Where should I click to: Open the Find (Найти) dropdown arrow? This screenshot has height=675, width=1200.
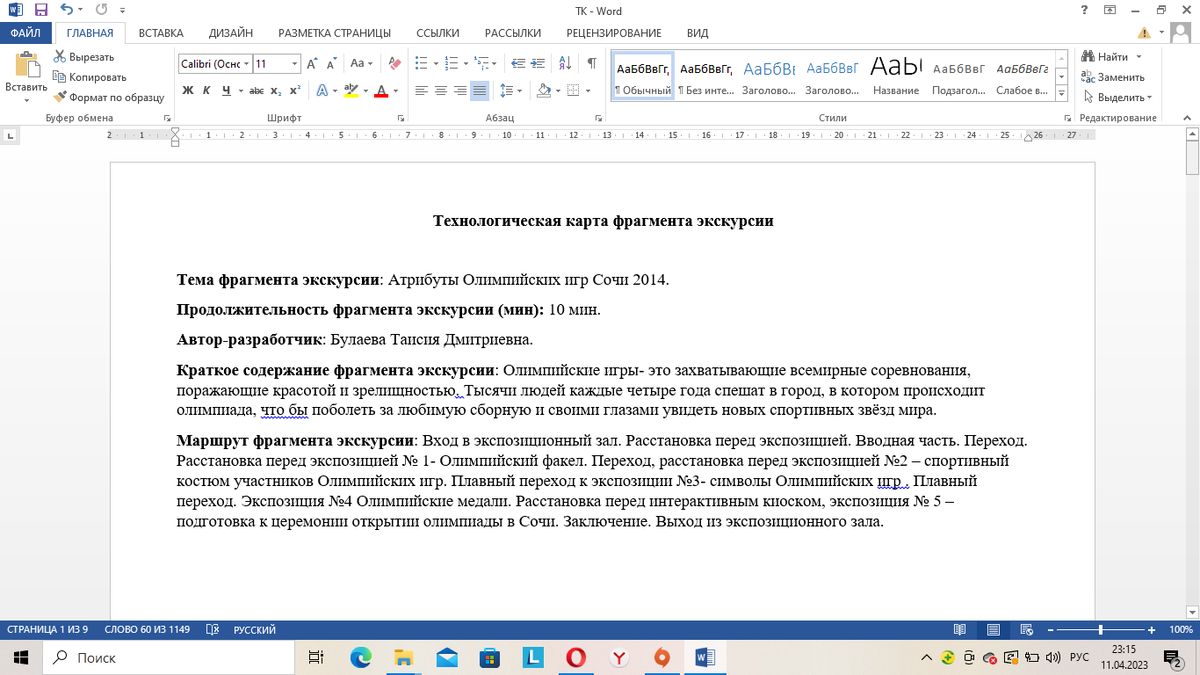pyautogui.click(x=1139, y=57)
